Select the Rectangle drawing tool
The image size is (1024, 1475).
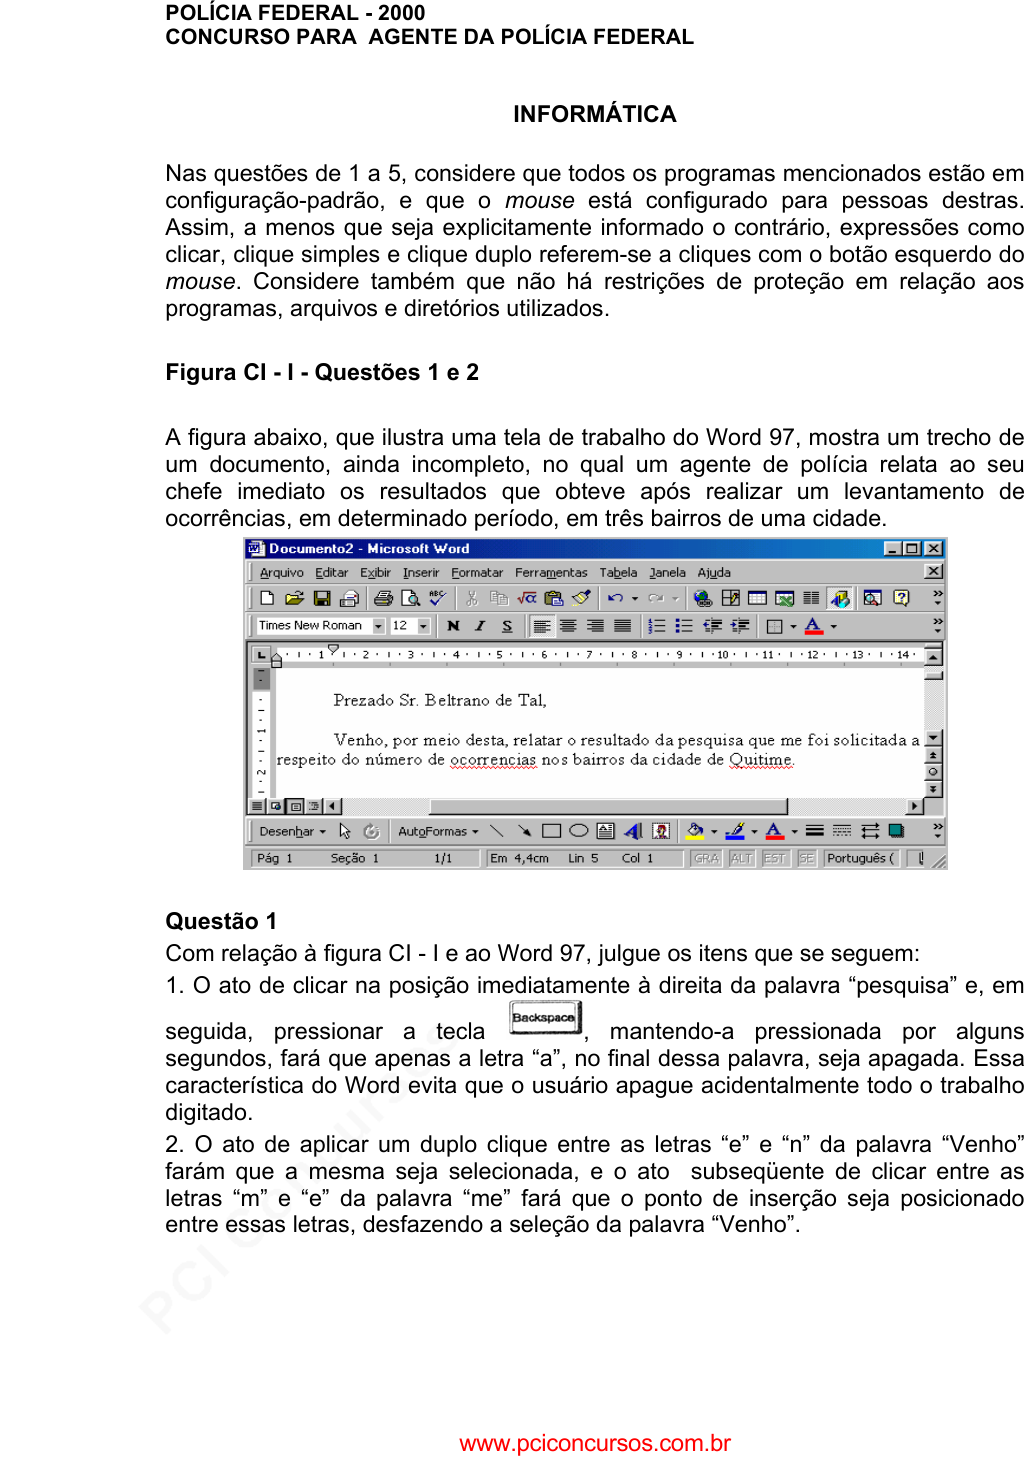coord(551,831)
